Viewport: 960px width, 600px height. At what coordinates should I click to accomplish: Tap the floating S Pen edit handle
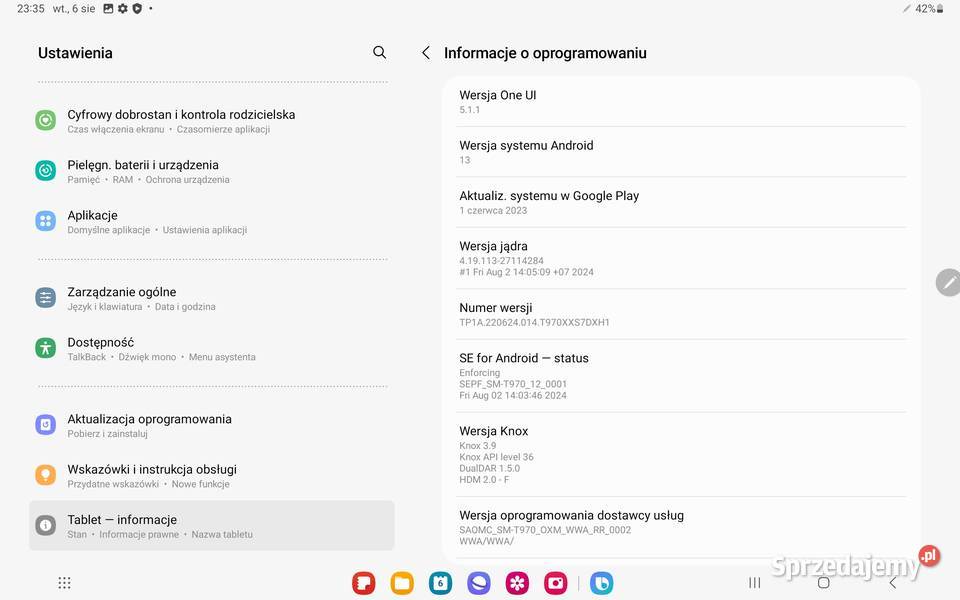coord(948,282)
